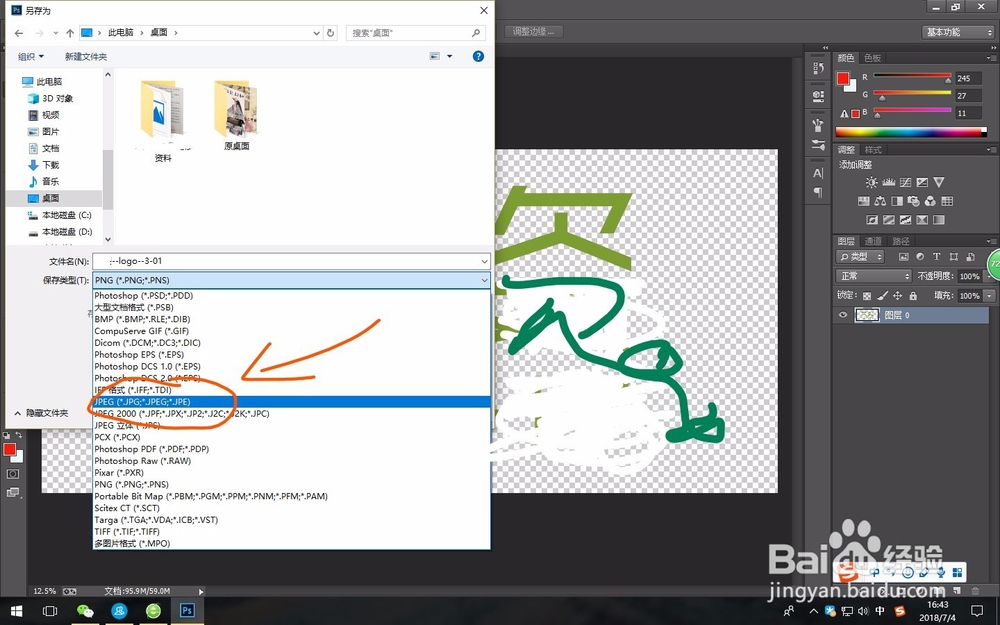Choose Photoshop PDF format from list
The height and width of the screenshot is (625, 1000).
click(x=291, y=449)
